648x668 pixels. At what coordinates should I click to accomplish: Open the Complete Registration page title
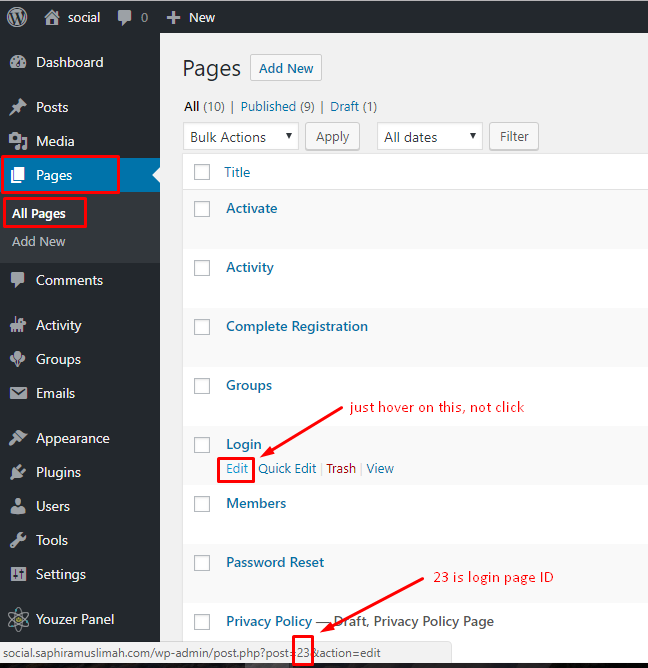(297, 326)
